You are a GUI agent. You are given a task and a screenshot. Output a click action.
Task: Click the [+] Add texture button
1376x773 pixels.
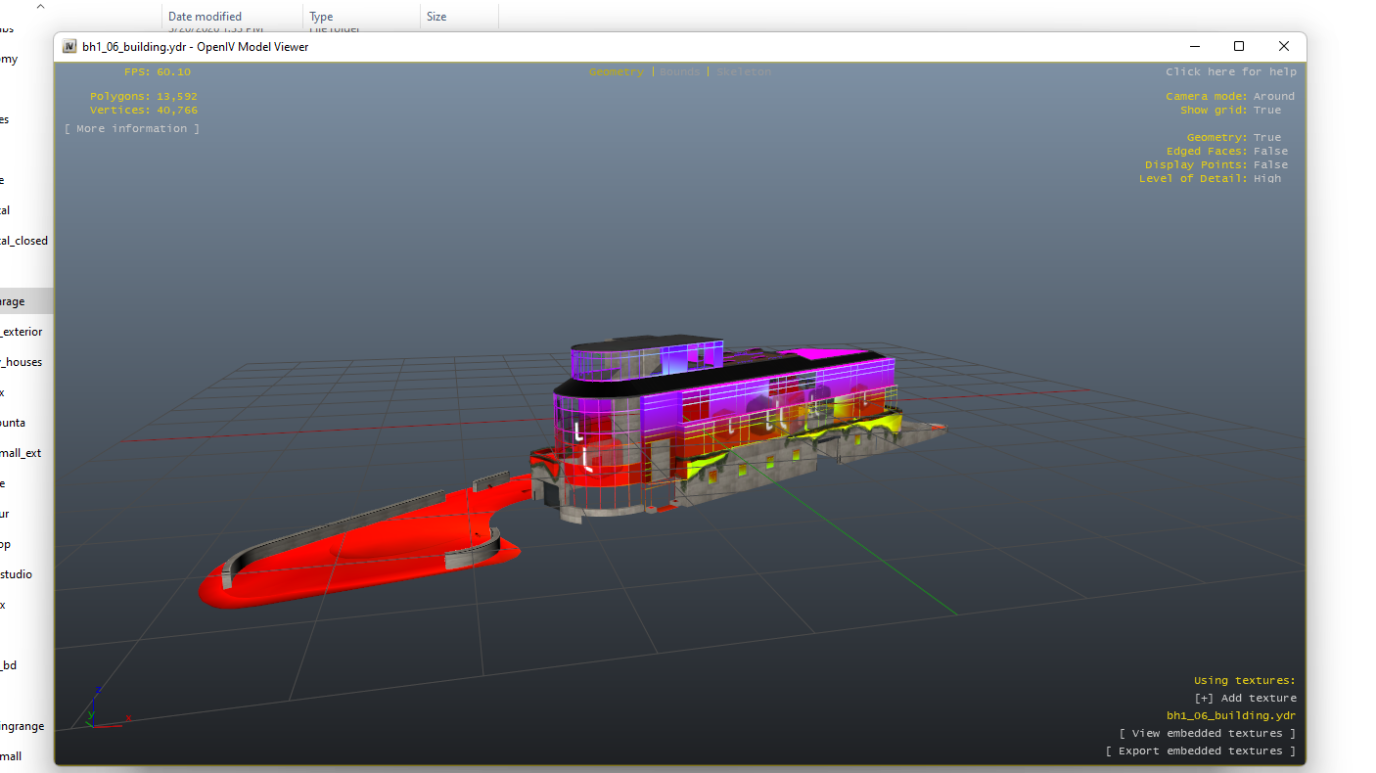coord(1245,698)
